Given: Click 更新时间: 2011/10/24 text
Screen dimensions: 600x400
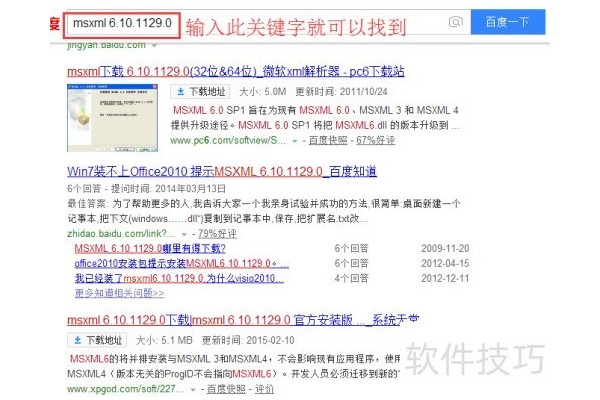Looking at the screenshot, I should 341,92.
